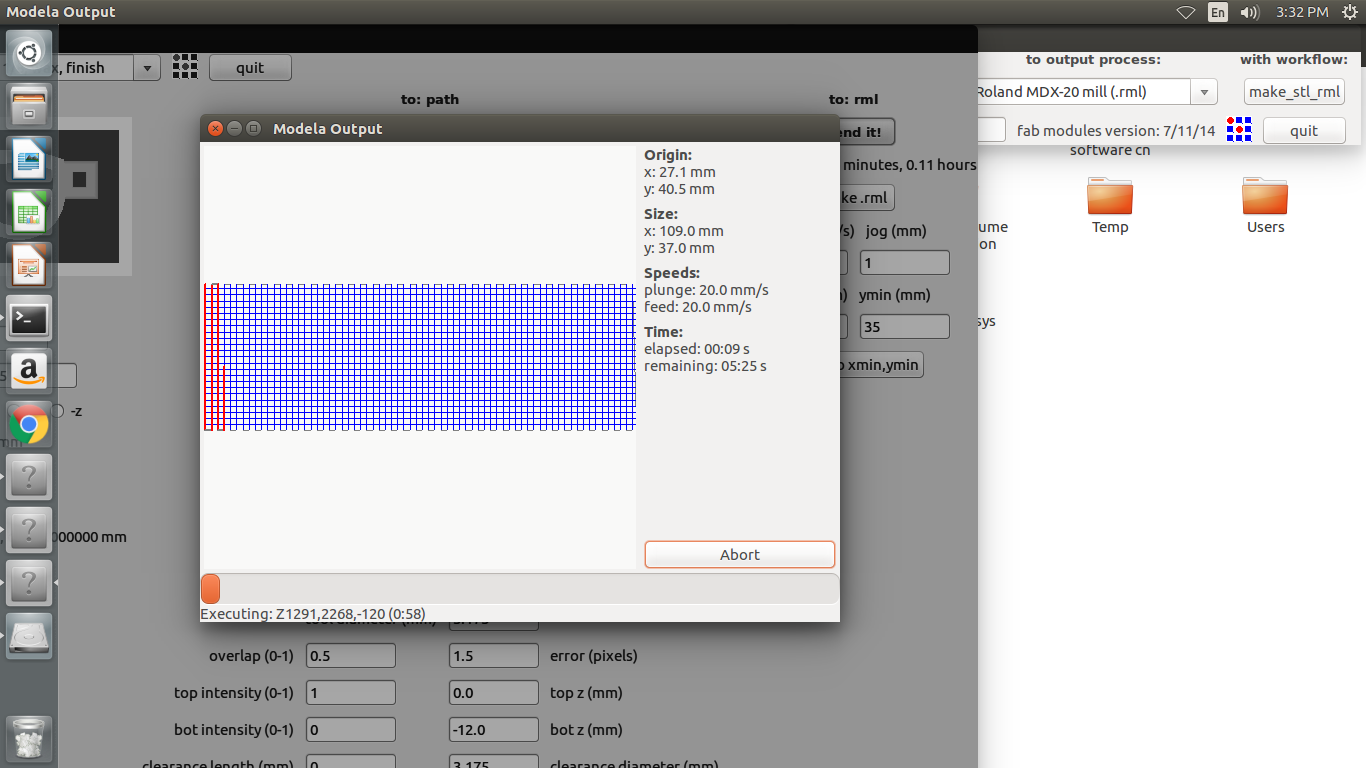Launch LibreOffice Impress from the launcher
This screenshot has height=768, width=1366.
[x=29, y=266]
